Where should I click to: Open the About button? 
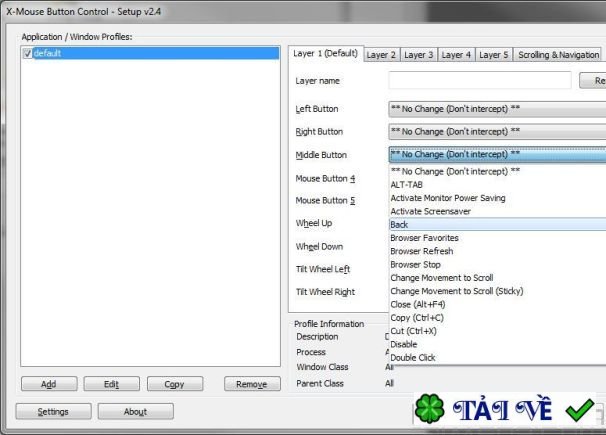(x=135, y=411)
